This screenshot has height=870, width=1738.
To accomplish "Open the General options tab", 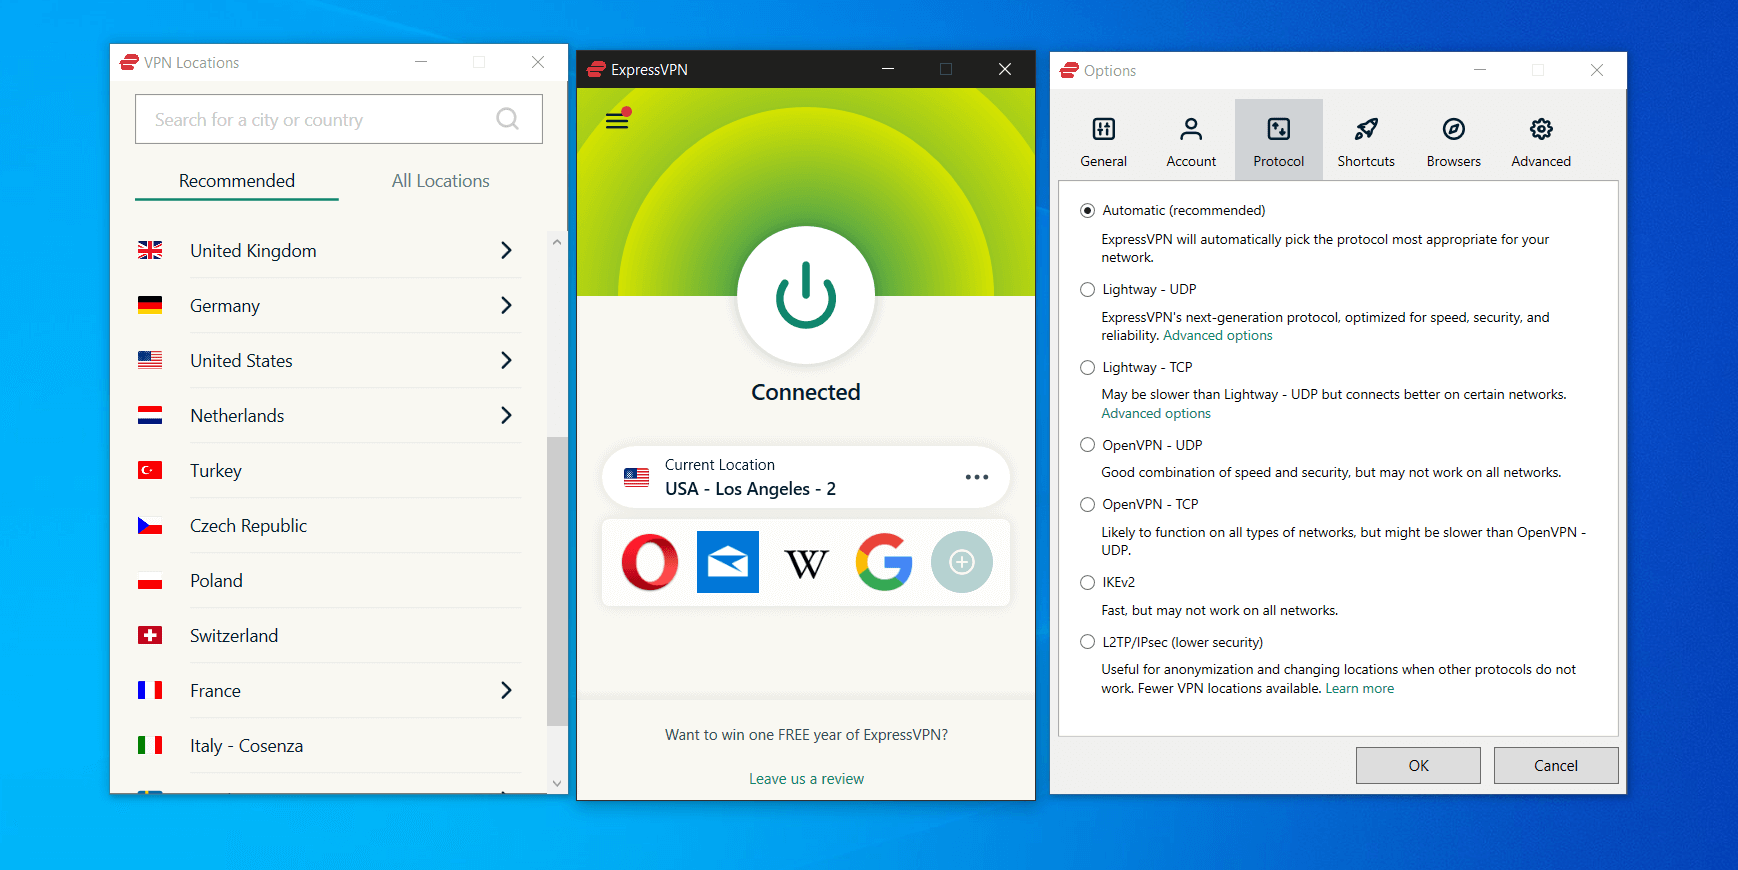I will pos(1104,140).
